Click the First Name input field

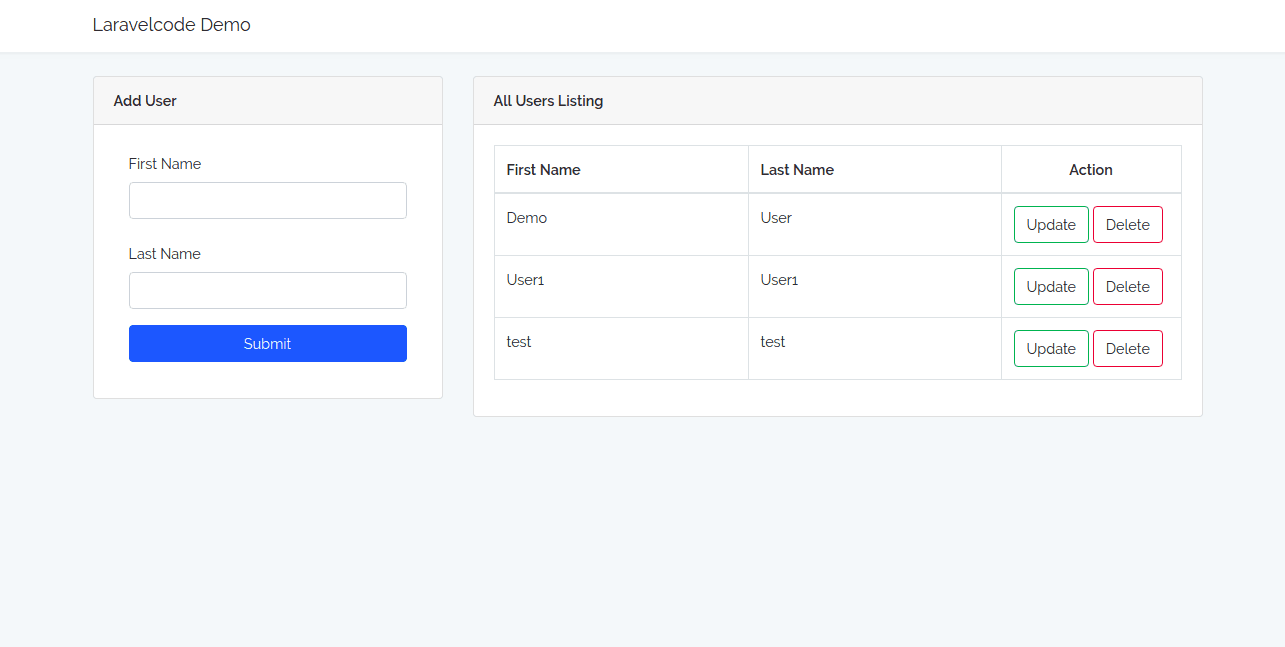pyautogui.click(x=267, y=200)
